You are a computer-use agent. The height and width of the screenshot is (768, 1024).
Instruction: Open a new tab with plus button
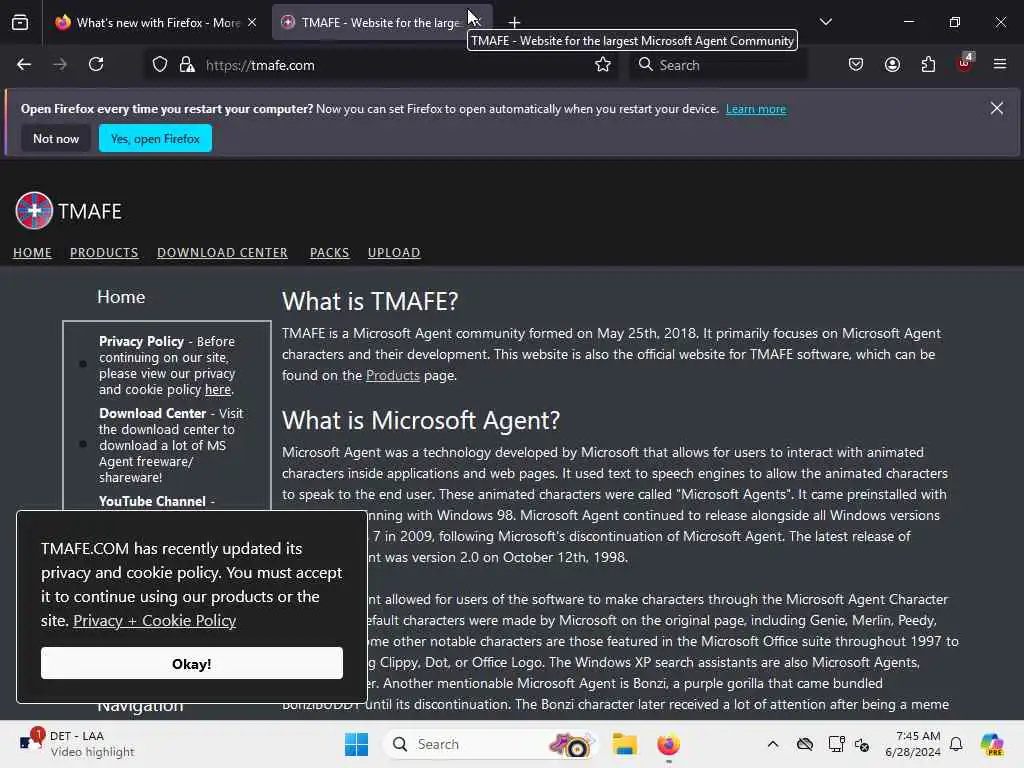515,22
